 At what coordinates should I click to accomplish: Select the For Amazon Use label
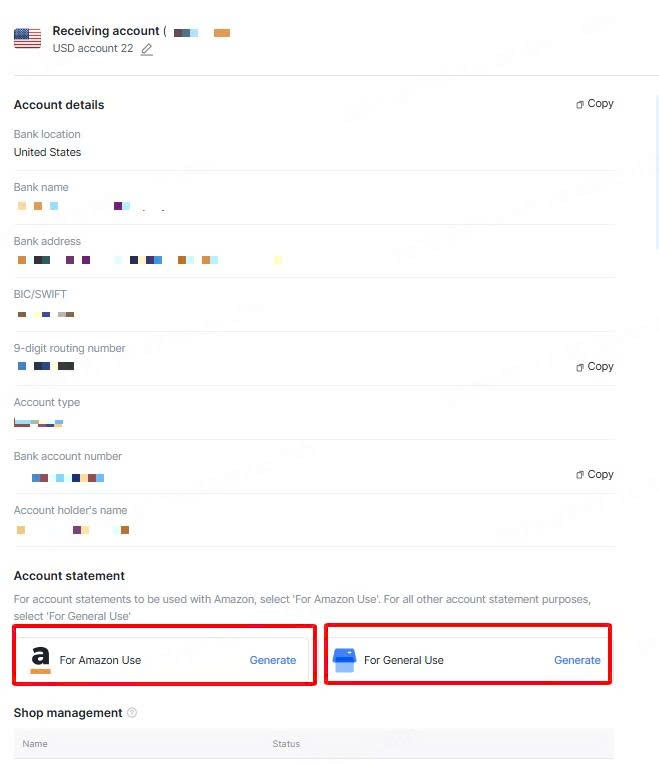tap(100, 660)
